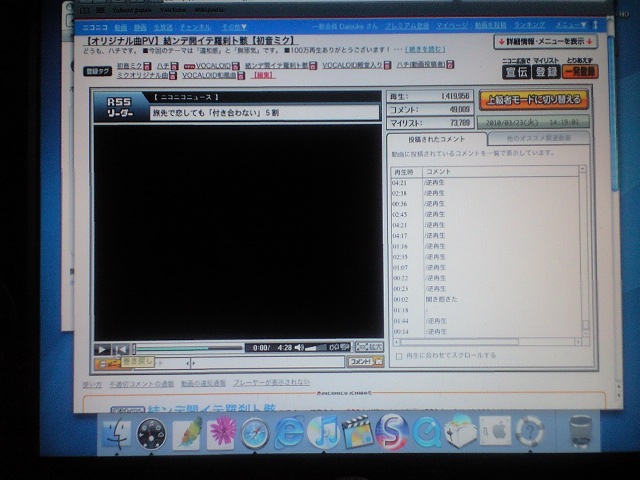Click the 初音ミク tag link
Image resolution: width=640 pixels, height=480 pixels.
[130, 66]
